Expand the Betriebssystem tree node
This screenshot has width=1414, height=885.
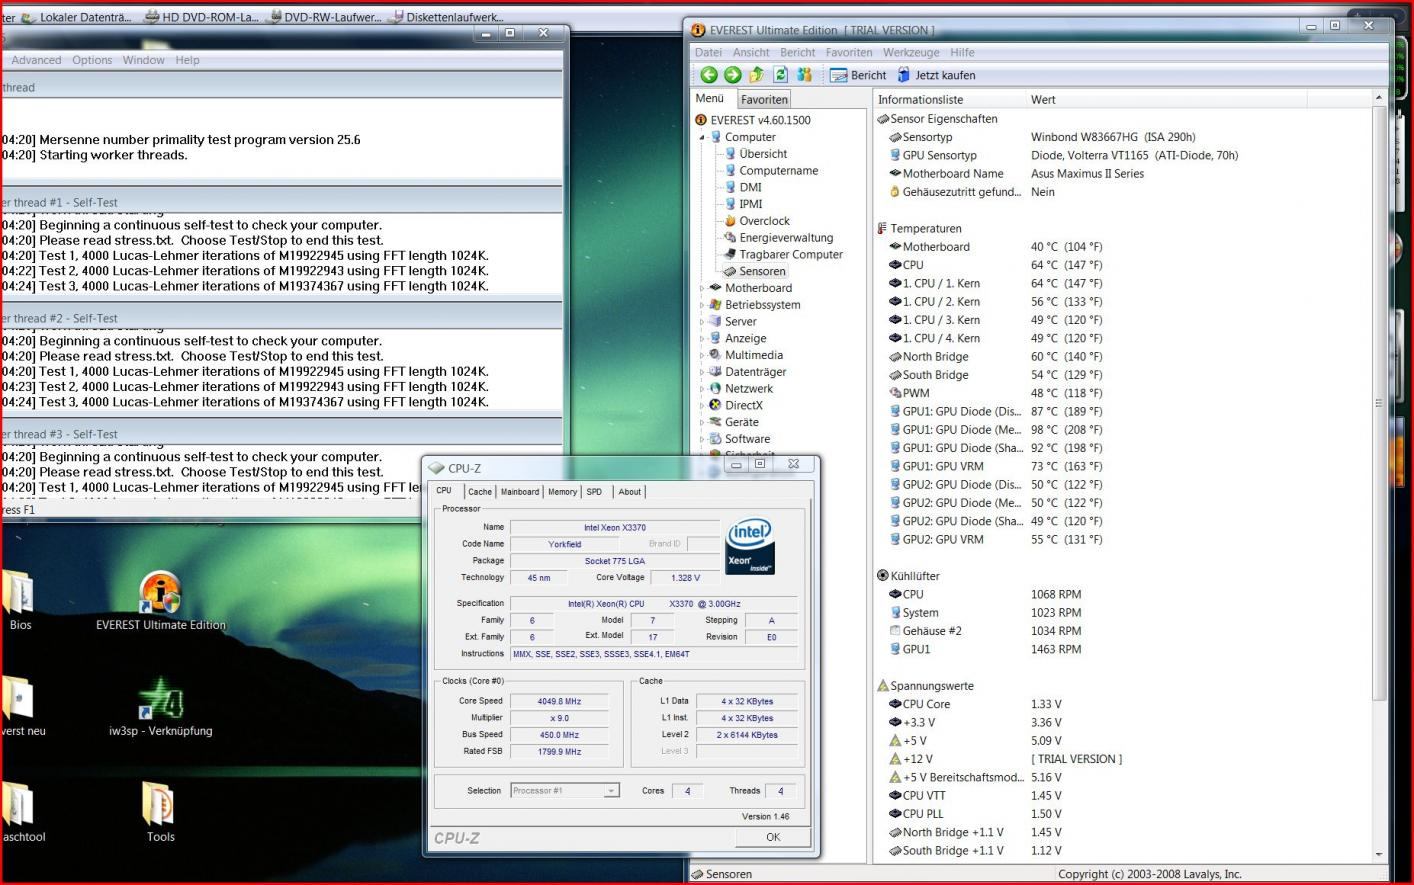pos(702,305)
